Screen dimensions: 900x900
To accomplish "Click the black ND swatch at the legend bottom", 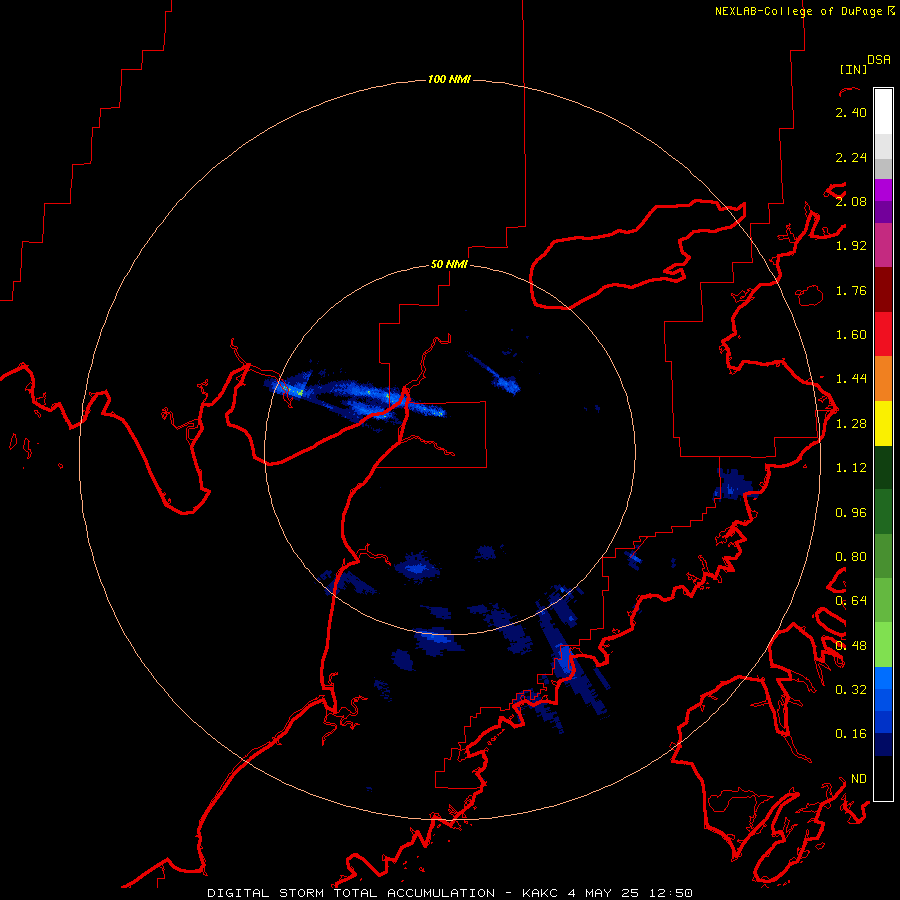I will click(883, 778).
